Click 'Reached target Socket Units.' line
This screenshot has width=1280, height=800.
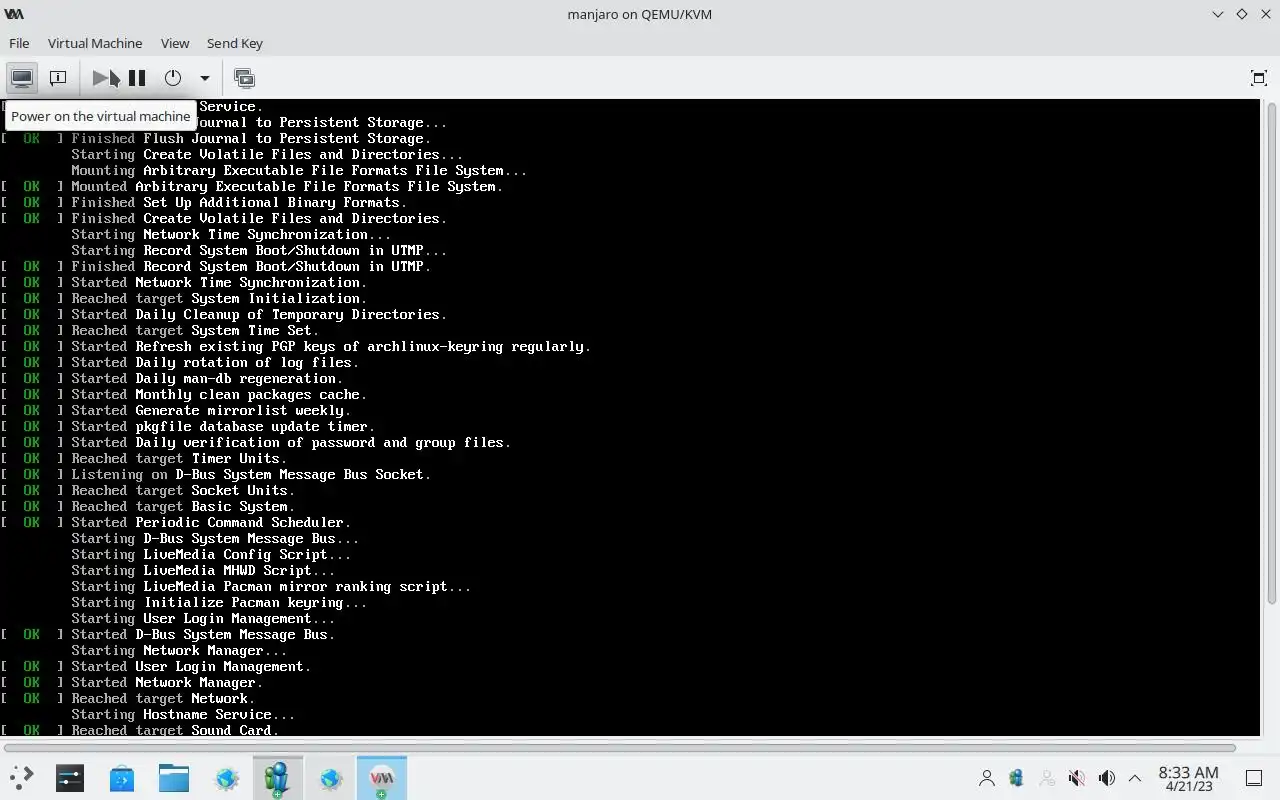183,490
